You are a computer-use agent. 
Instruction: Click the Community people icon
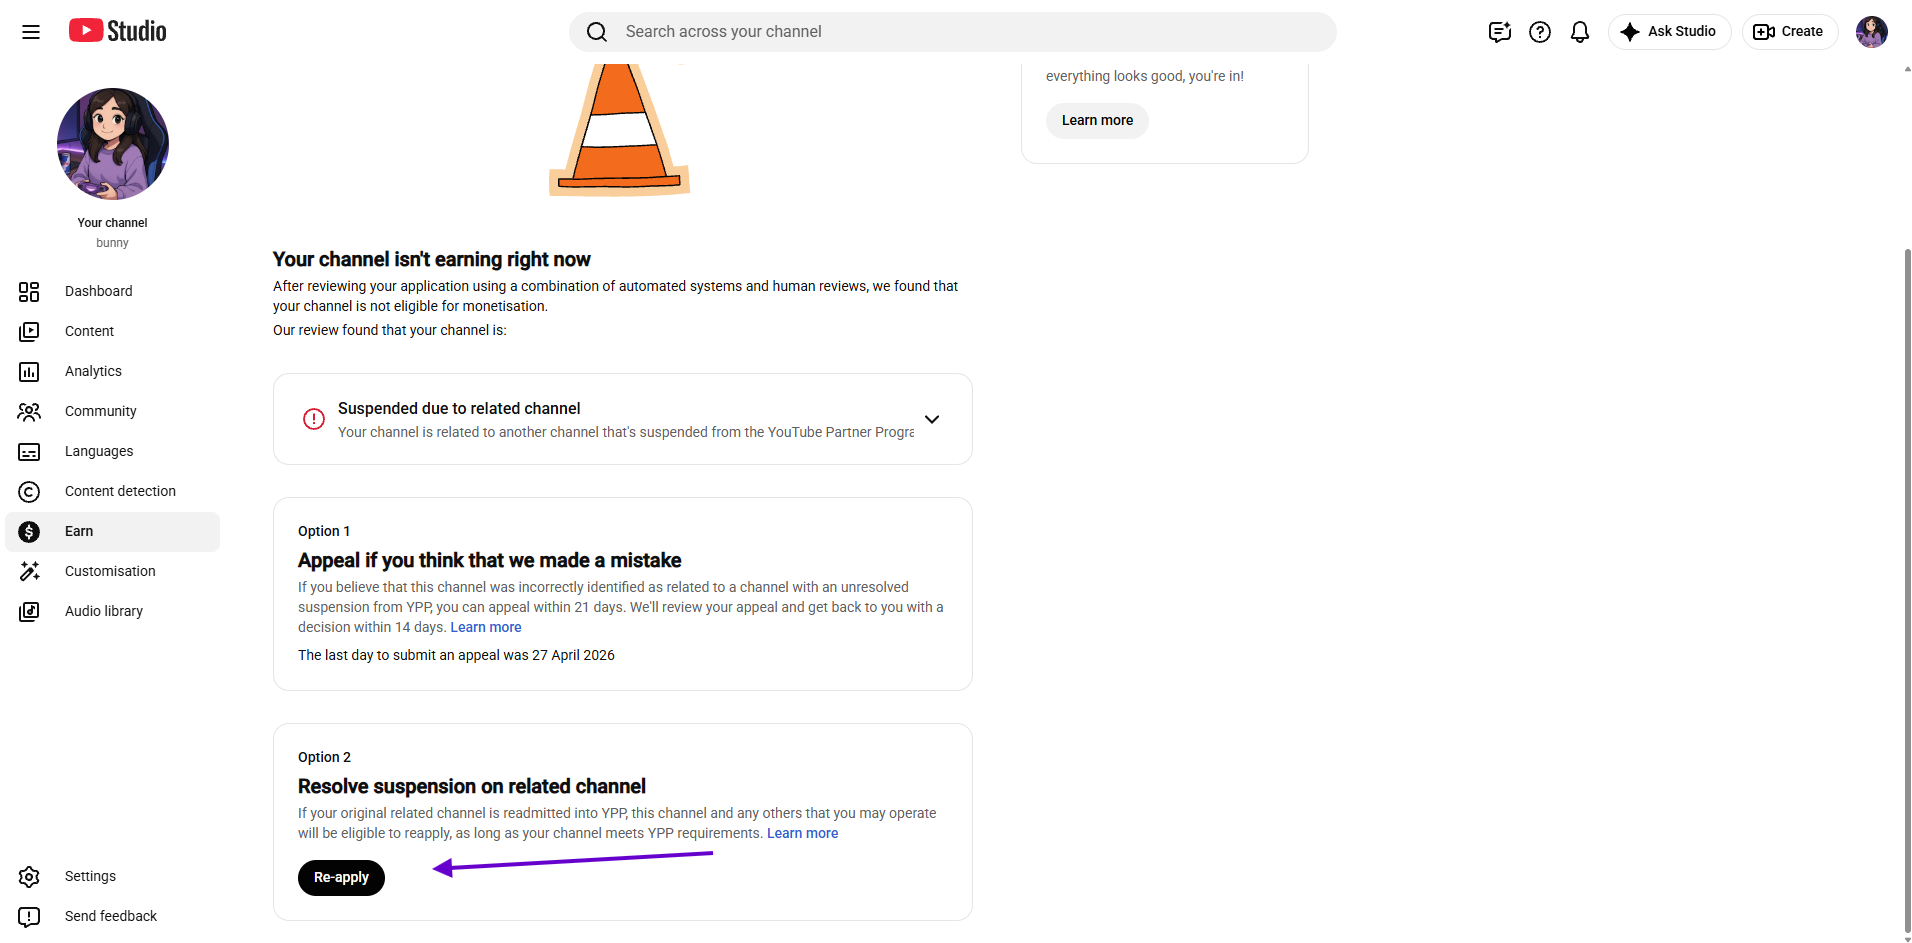click(x=29, y=411)
